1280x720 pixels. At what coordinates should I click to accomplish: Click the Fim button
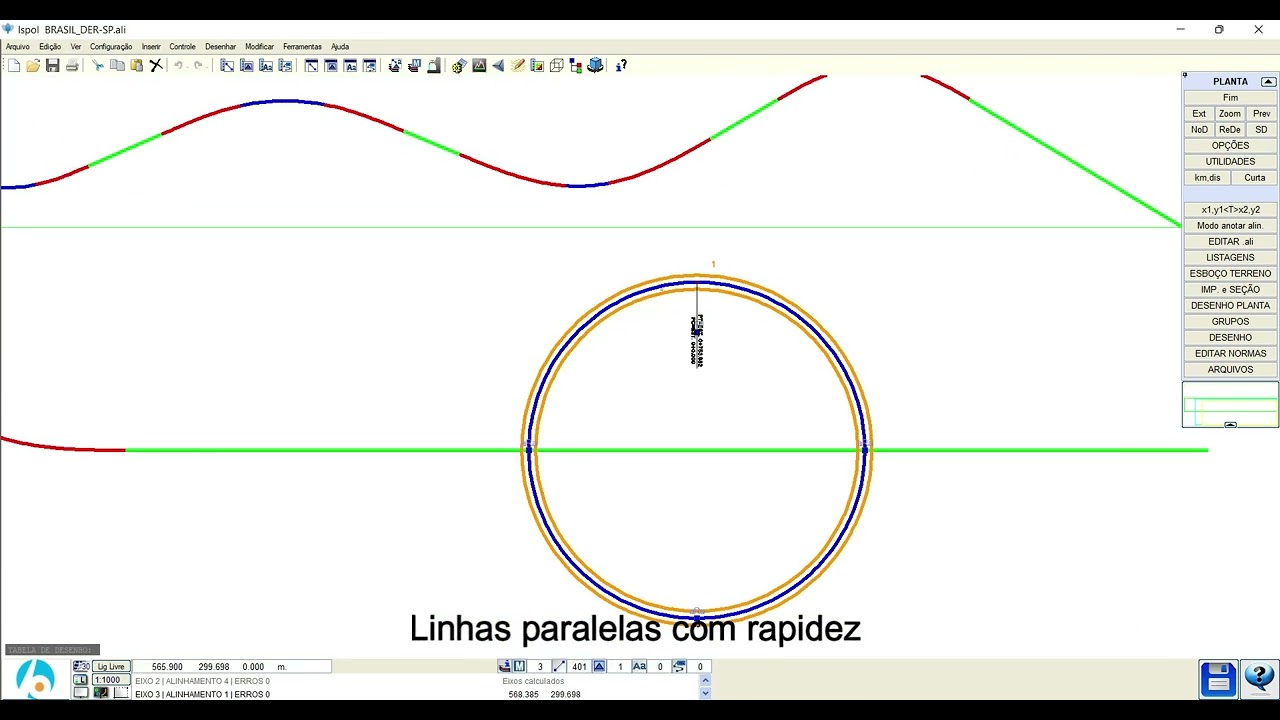[x=1230, y=98]
